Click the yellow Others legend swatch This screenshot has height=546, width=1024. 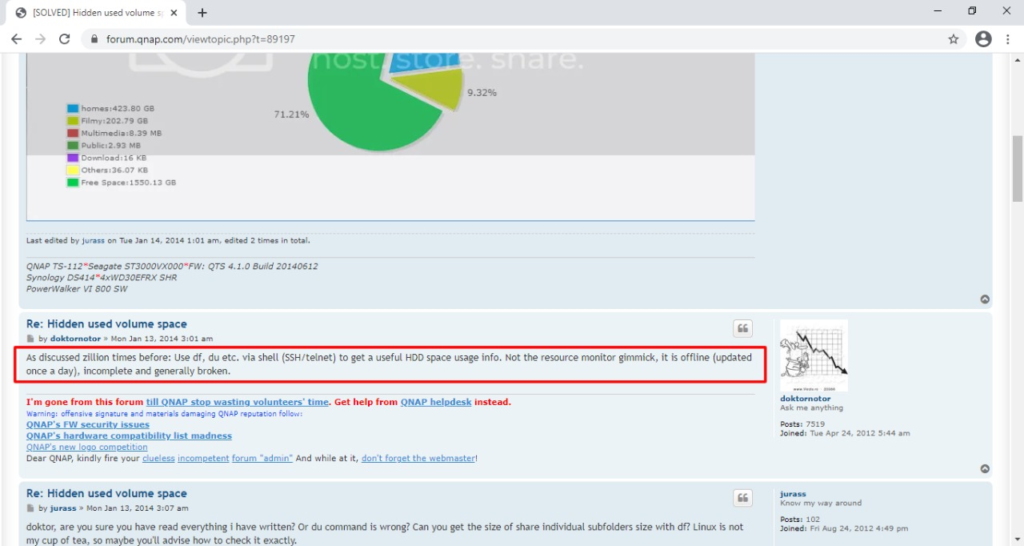point(72,170)
